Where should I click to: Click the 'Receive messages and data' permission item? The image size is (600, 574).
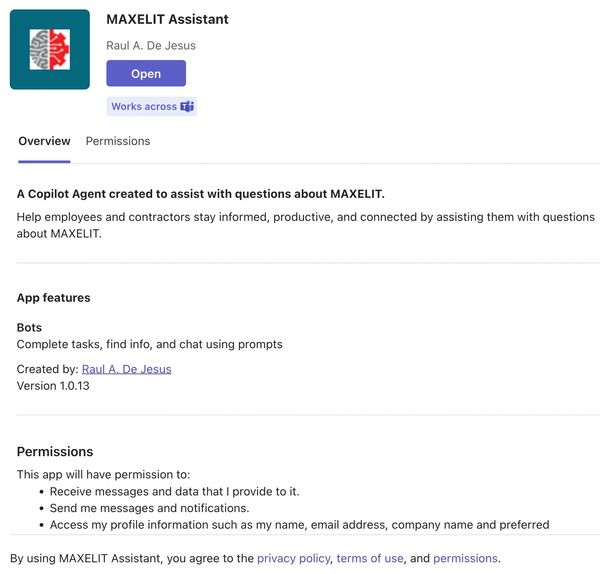(x=174, y=491)
